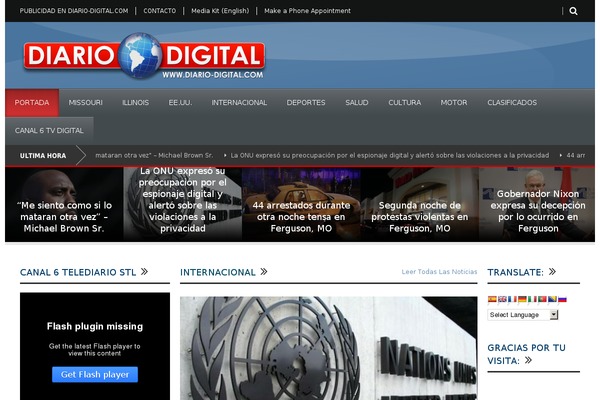Open the Internacional nav item
Screen dimensions: 600x400
[239, 103]
